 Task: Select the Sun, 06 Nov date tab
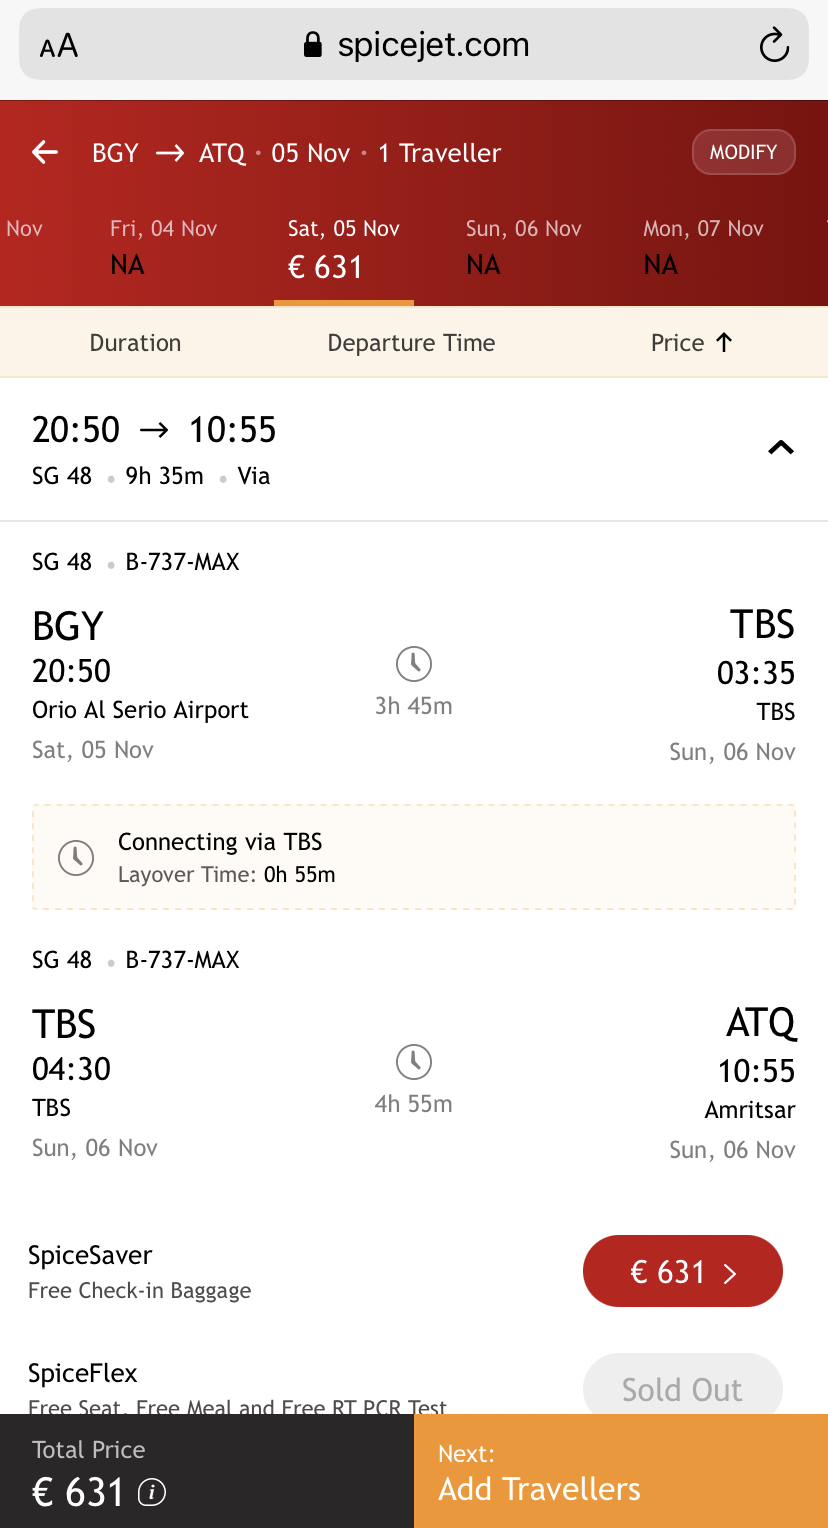[x=523, y=247]
